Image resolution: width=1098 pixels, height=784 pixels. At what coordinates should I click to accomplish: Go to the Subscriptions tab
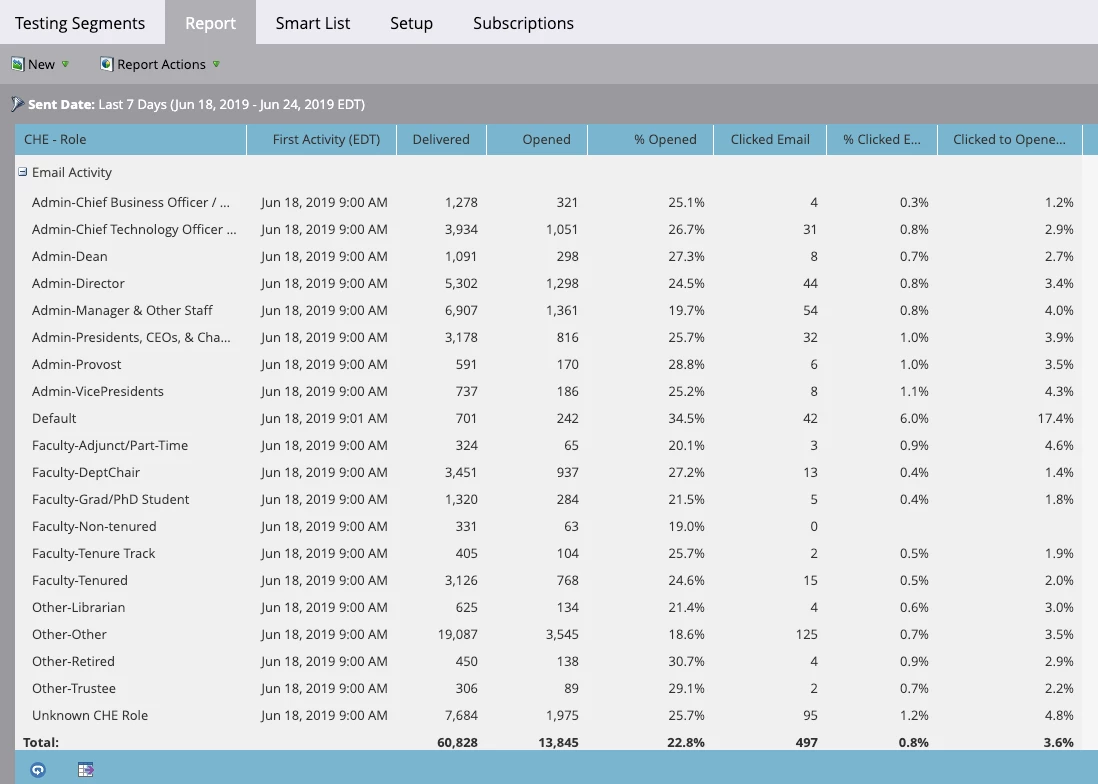tap(523, 23)
